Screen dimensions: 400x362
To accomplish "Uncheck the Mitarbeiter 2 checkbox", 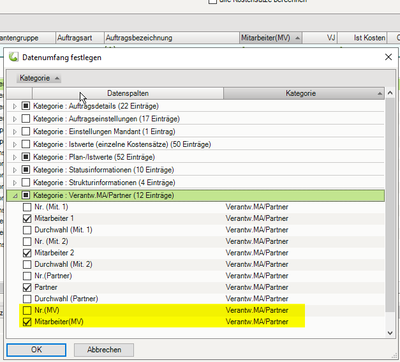I will point(27,253).
